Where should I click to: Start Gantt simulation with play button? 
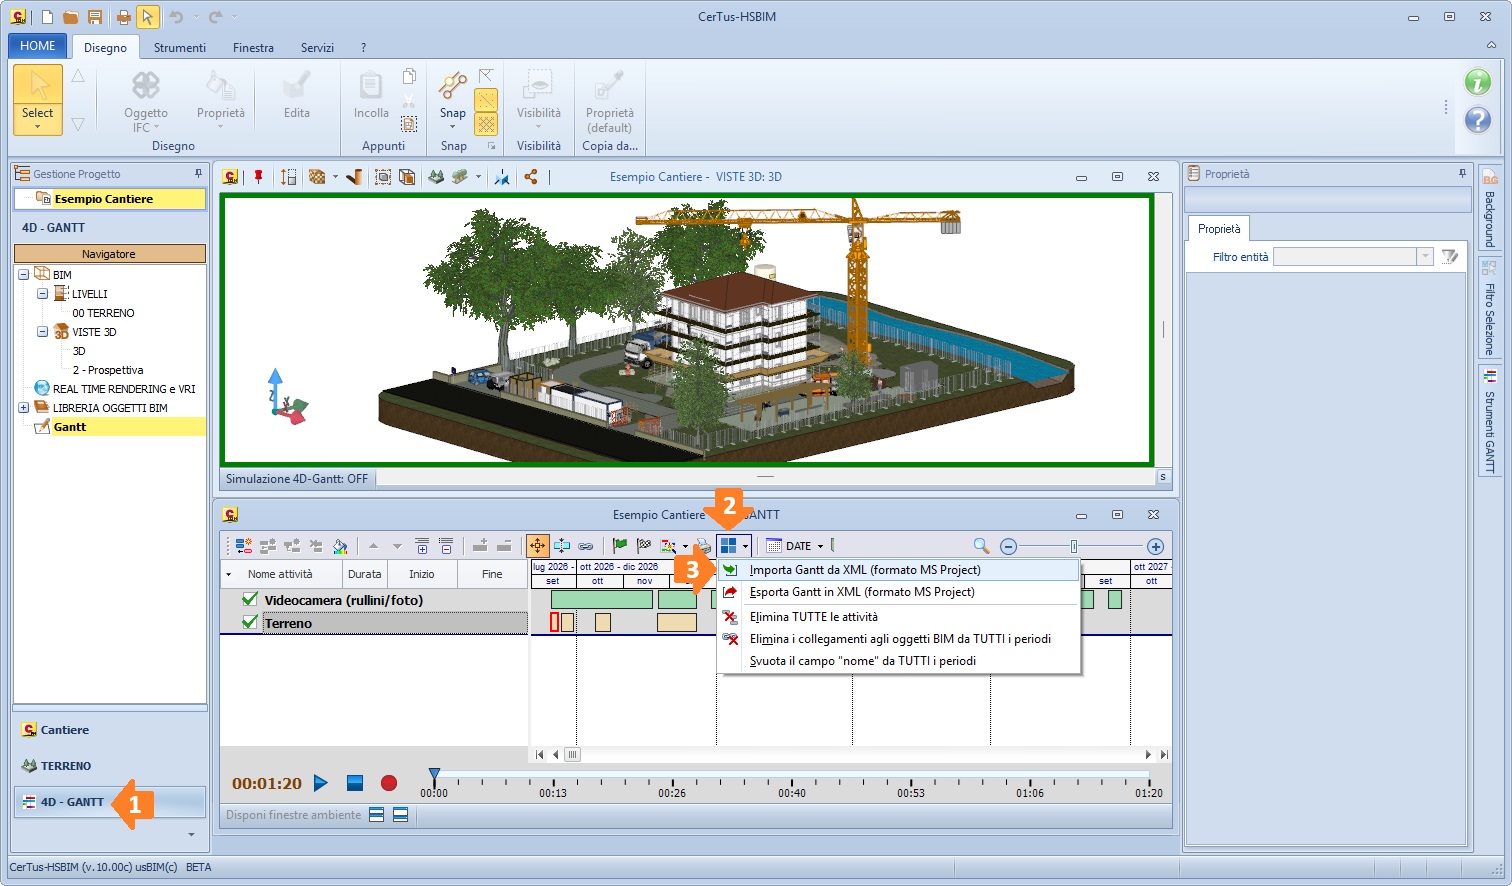[x=321, y=783]
